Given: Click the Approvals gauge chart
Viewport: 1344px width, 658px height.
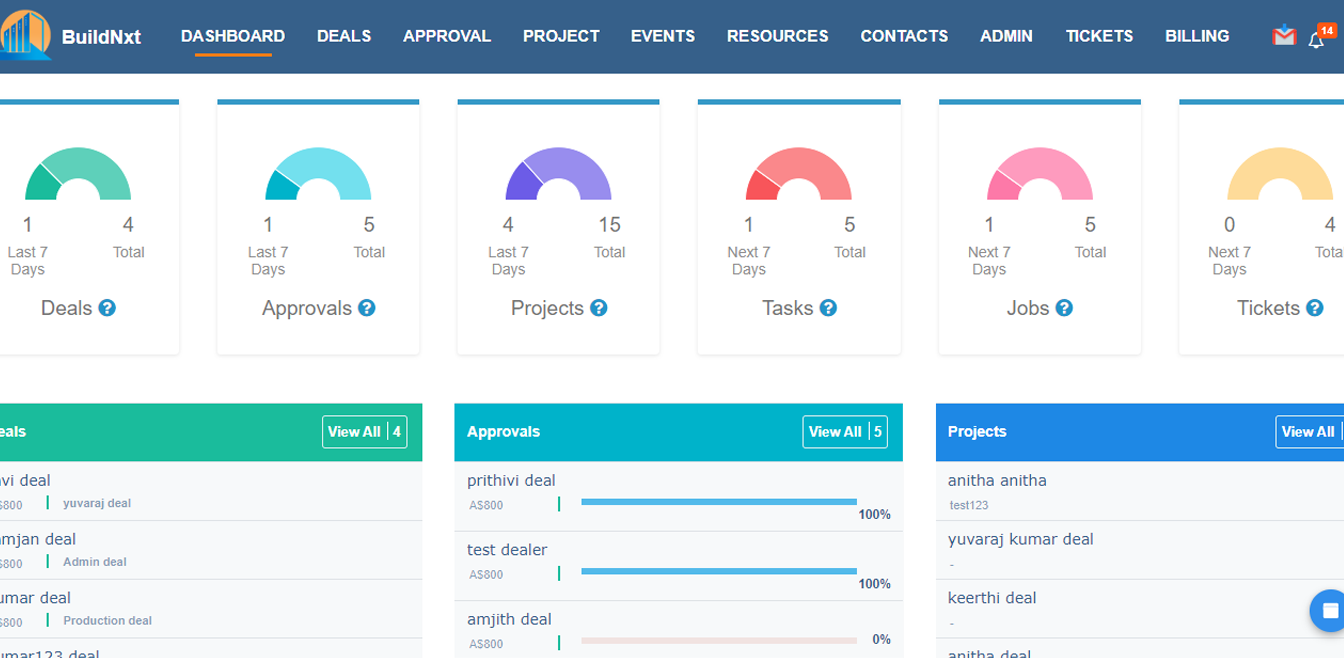Looking at the screenshot, I should point(318,174).
